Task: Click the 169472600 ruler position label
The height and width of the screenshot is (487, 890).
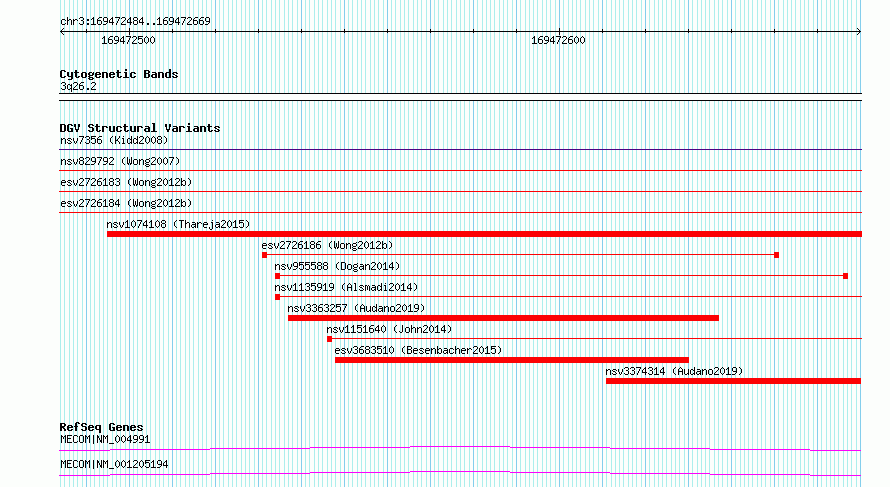Action: pos(558,41)
